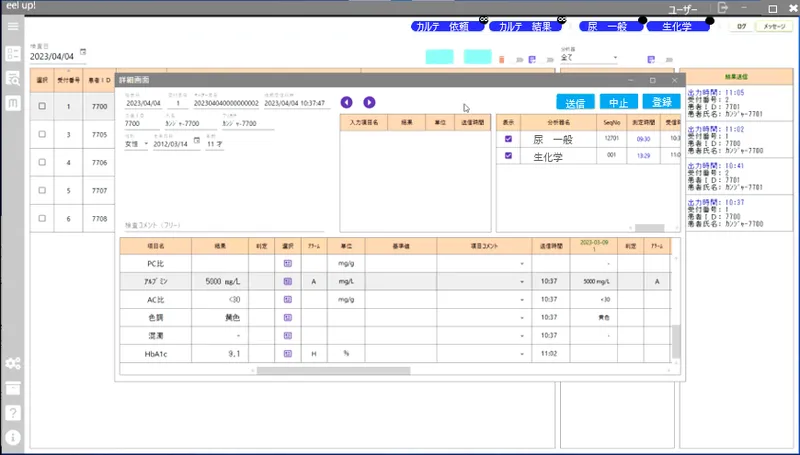Viewport: 800px width, 455px height.
Task: Uncheck the 尿 一般 display checkbox
Action: tap(509, 140)
